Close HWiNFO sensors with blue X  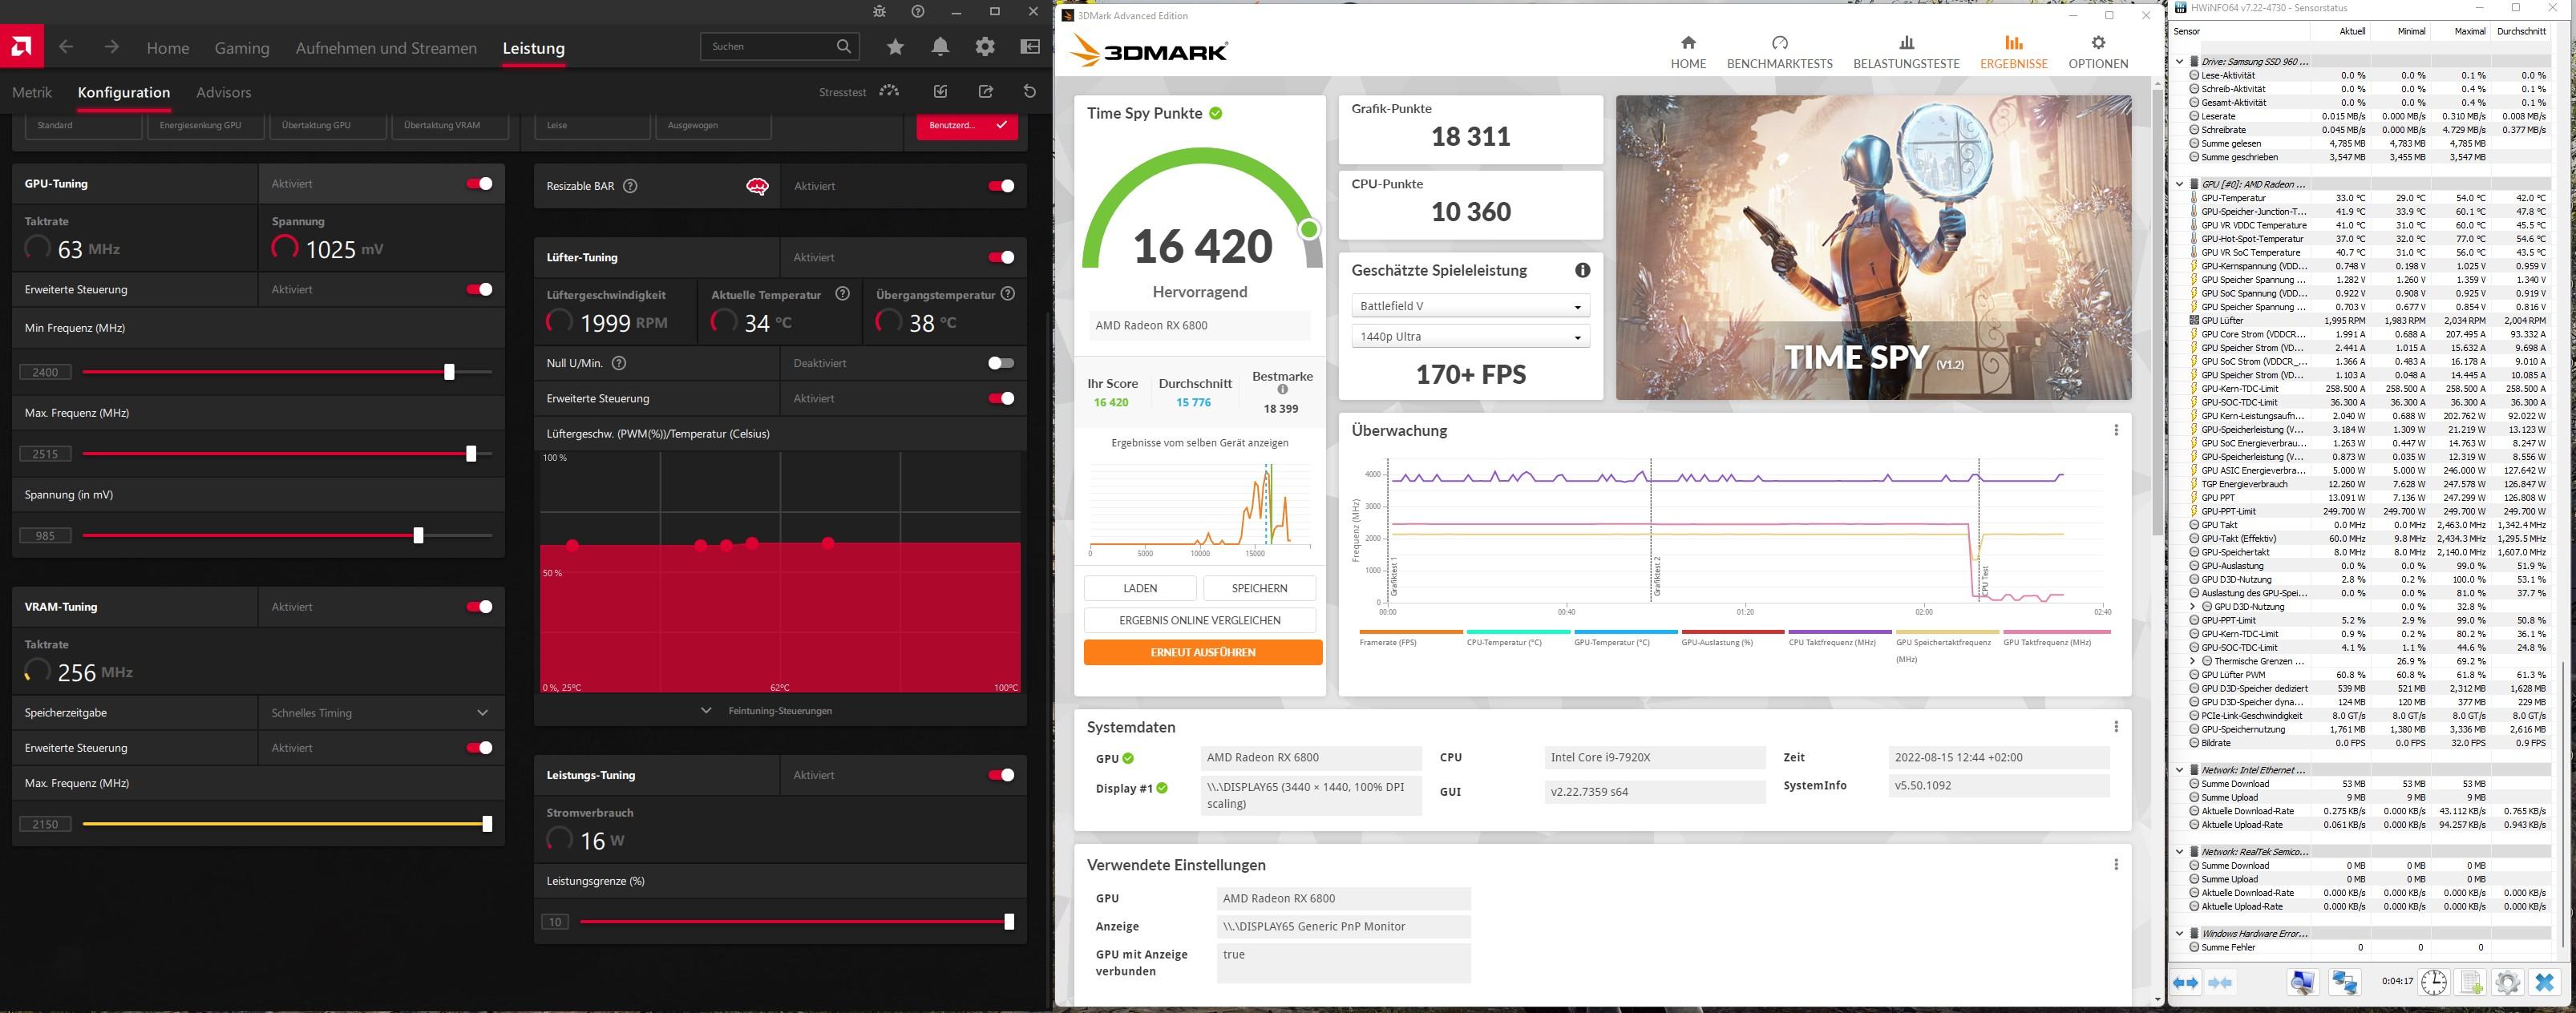2545,983
